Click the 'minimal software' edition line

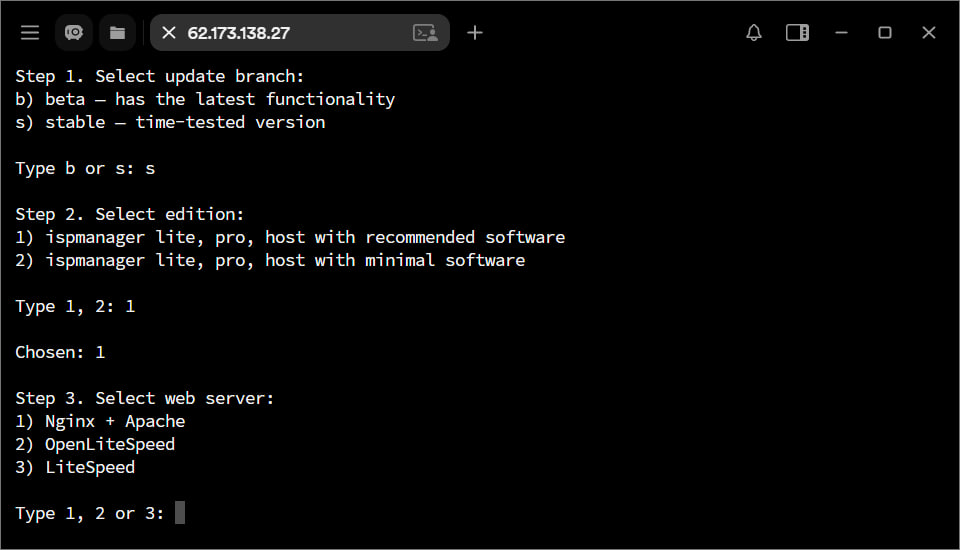coord(270,260)
